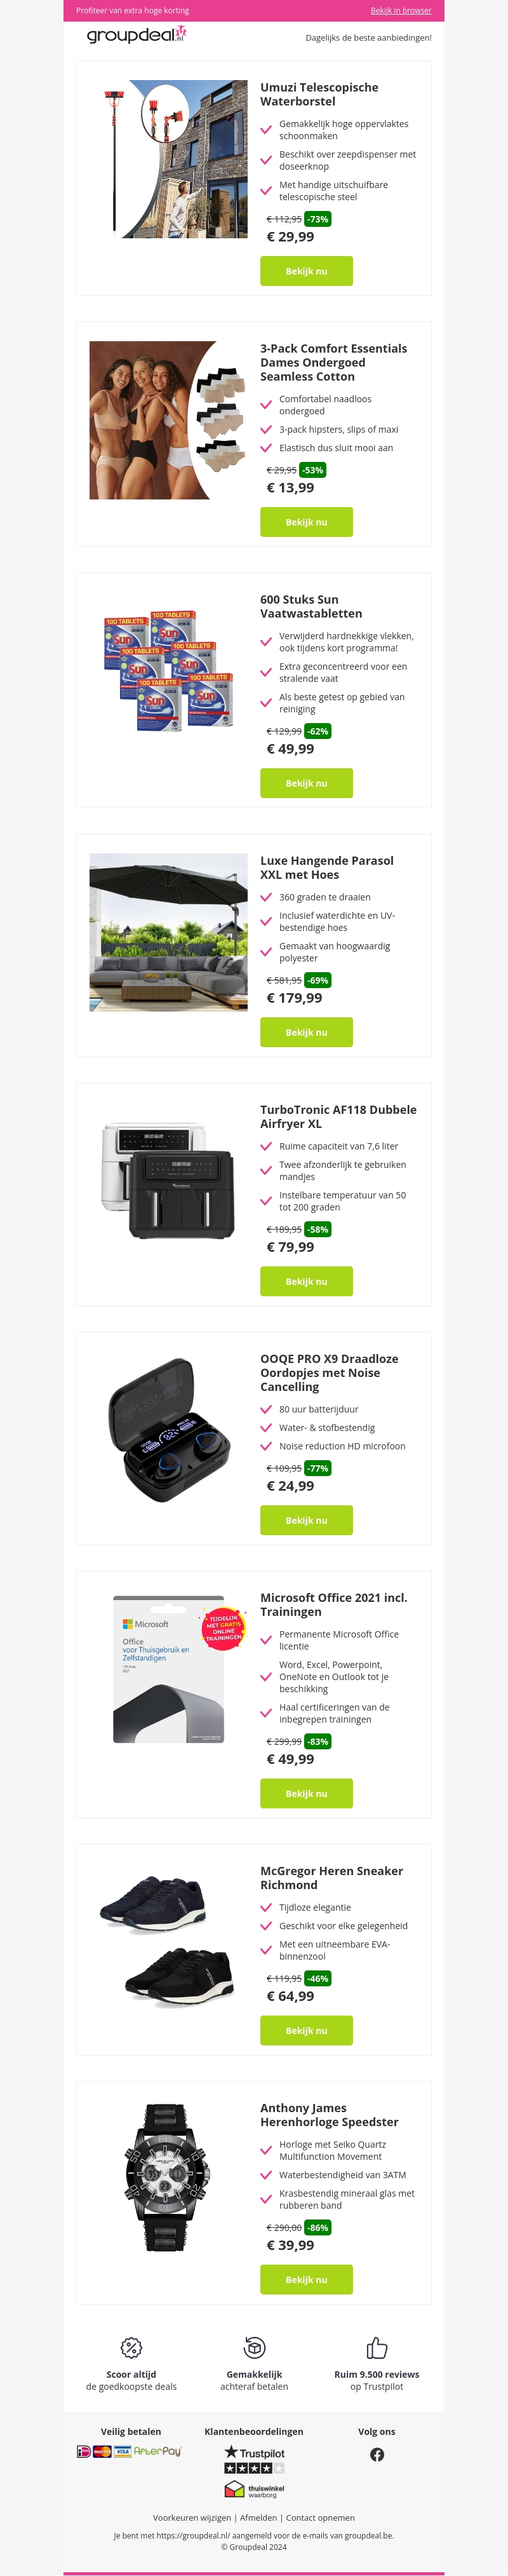The image size is (508, 2576).
Task: Click Bekijk nu for Umuzi Telescopische Waterborstel
Action: (306, 271)
